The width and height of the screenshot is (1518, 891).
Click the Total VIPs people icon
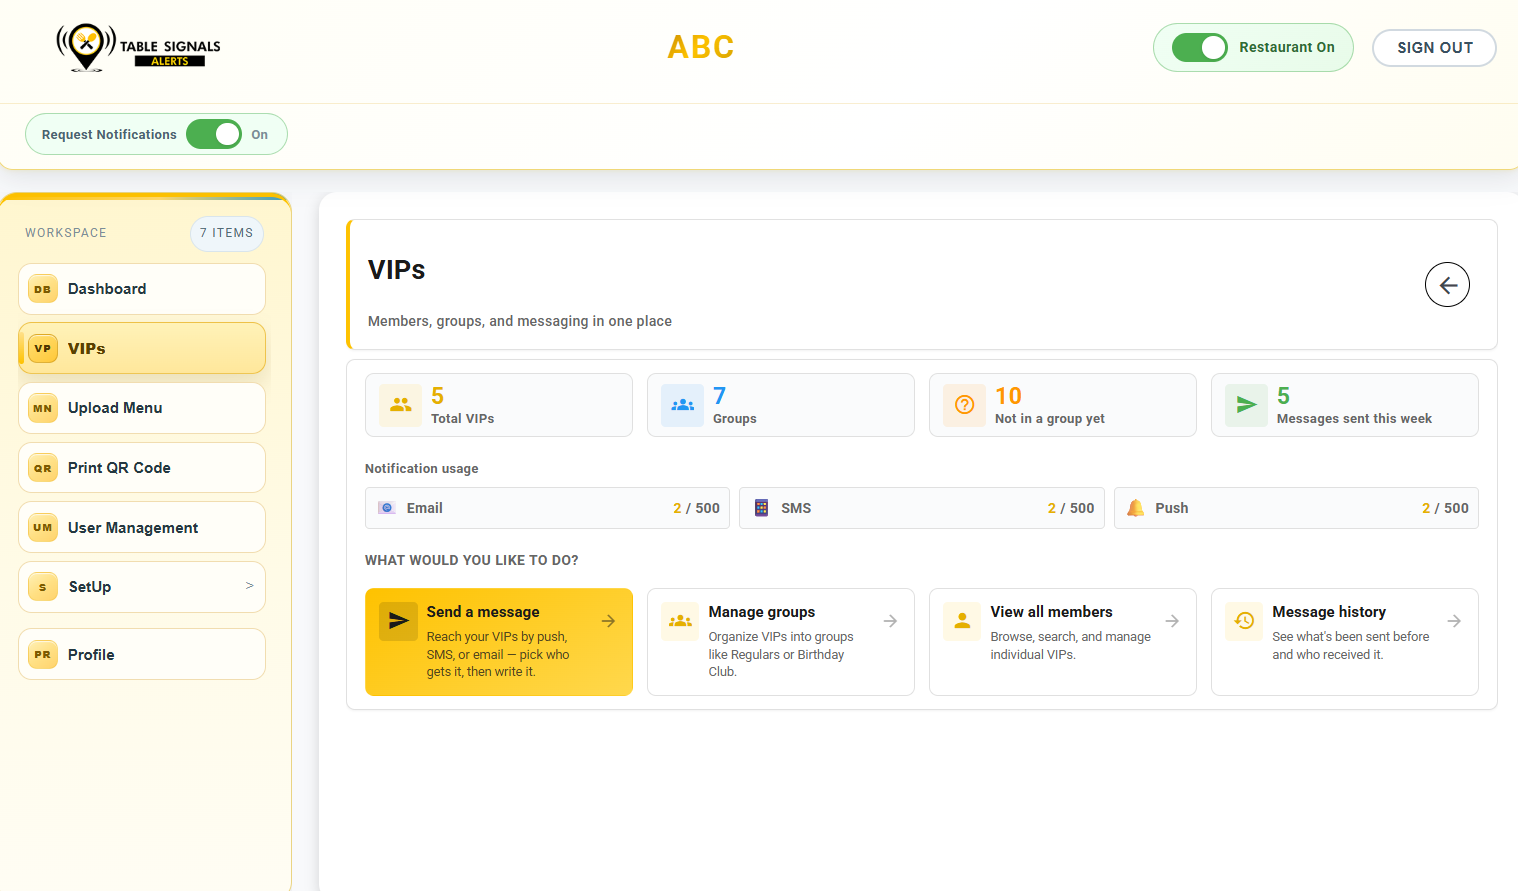click(401, 405)
